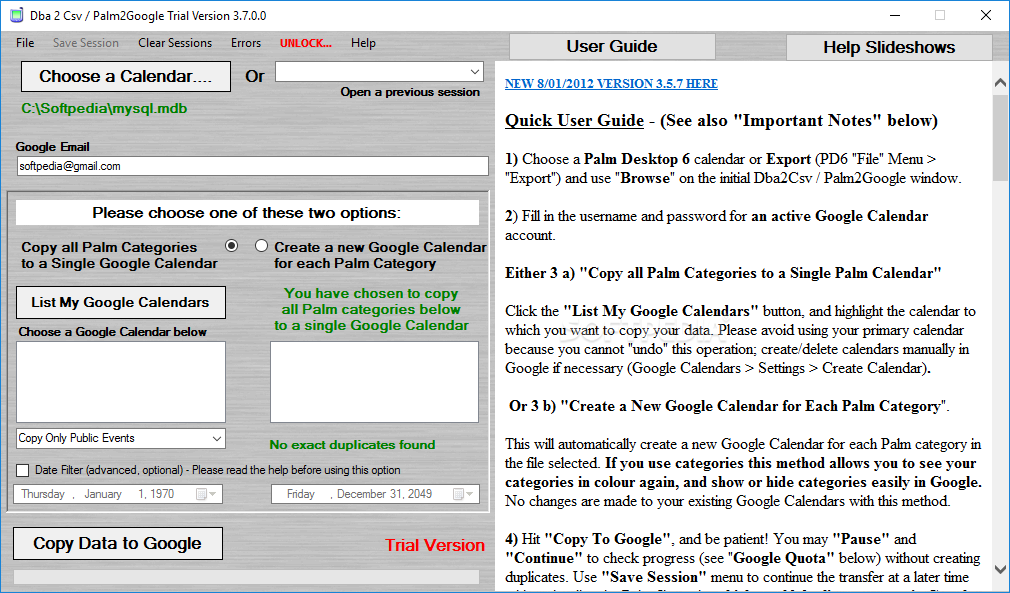
Task: Open the Errors menu
Action: pos(246,43)
